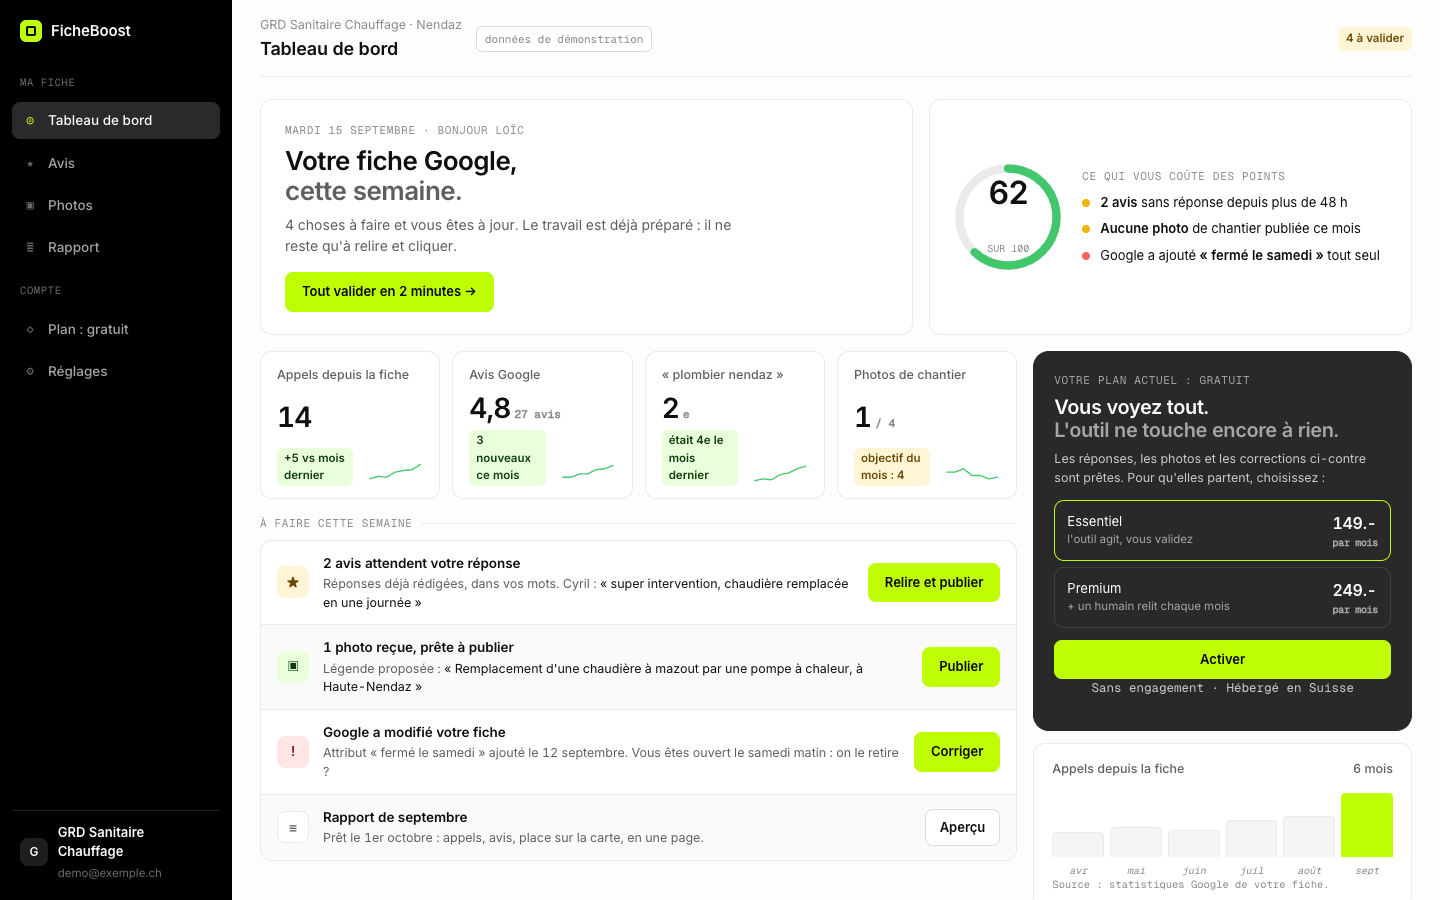Screen dimensions: 1440x900
Task: Click the report lines icon beside Rapport de septembre
Action: [293, 827]
